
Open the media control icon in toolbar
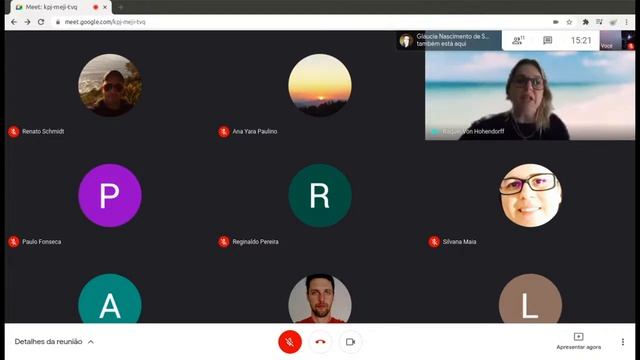click(x=599, y=22)
